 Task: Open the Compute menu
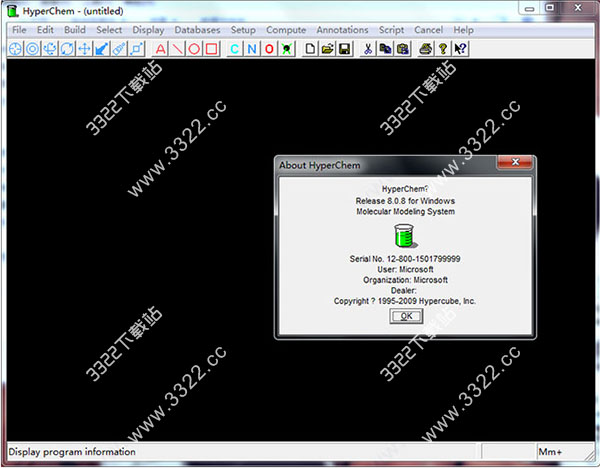[x=286, y=30]
